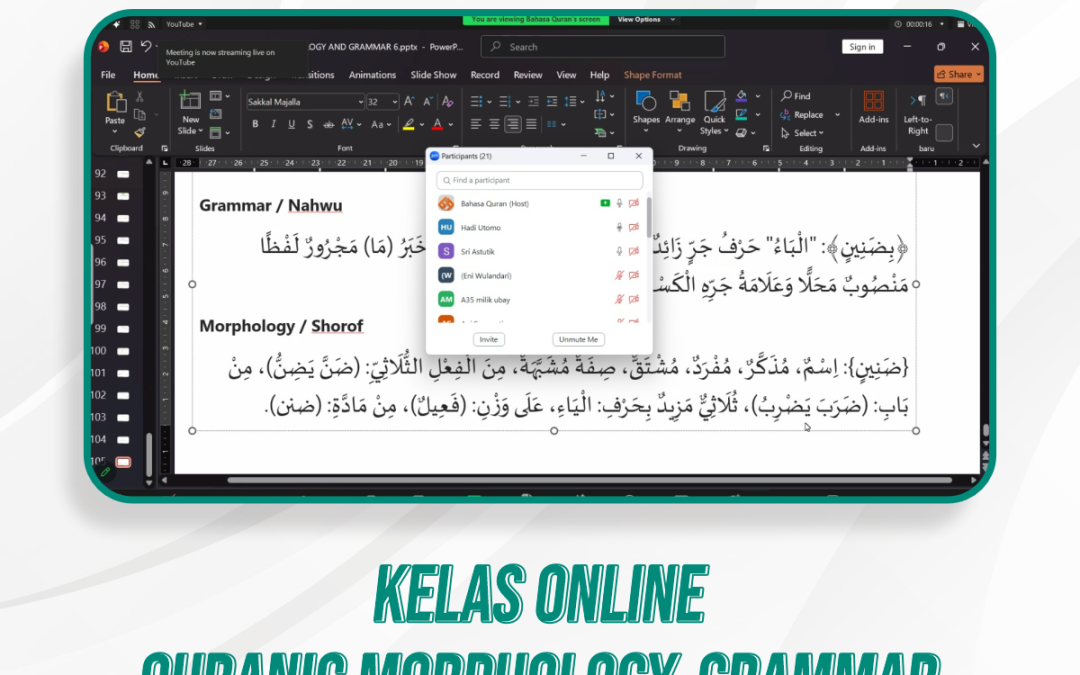
Task: Apply Shape Fill color
Action: 741,96
